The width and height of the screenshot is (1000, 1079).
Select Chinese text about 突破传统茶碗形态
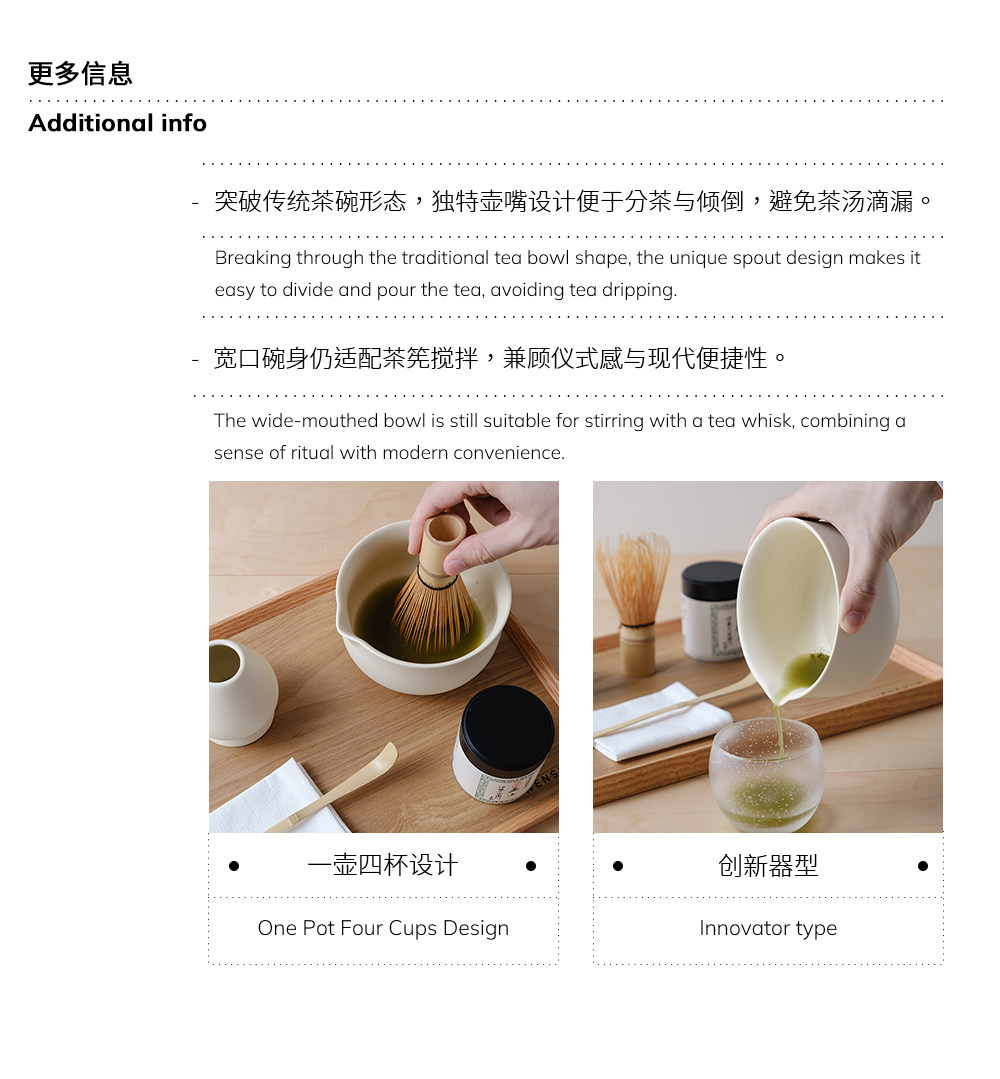573,201
